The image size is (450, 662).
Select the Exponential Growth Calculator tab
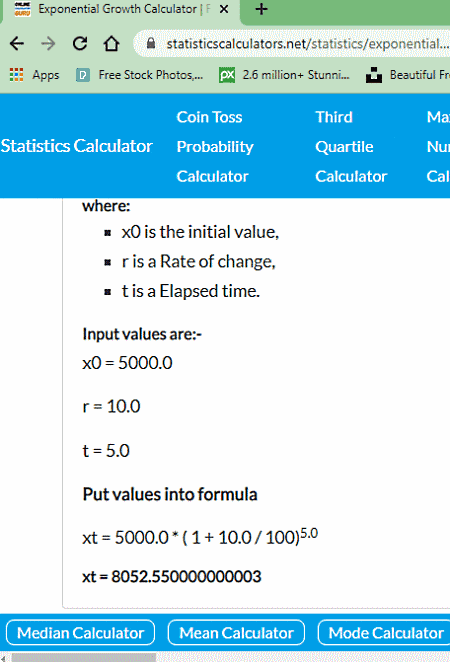pos(120,9)
